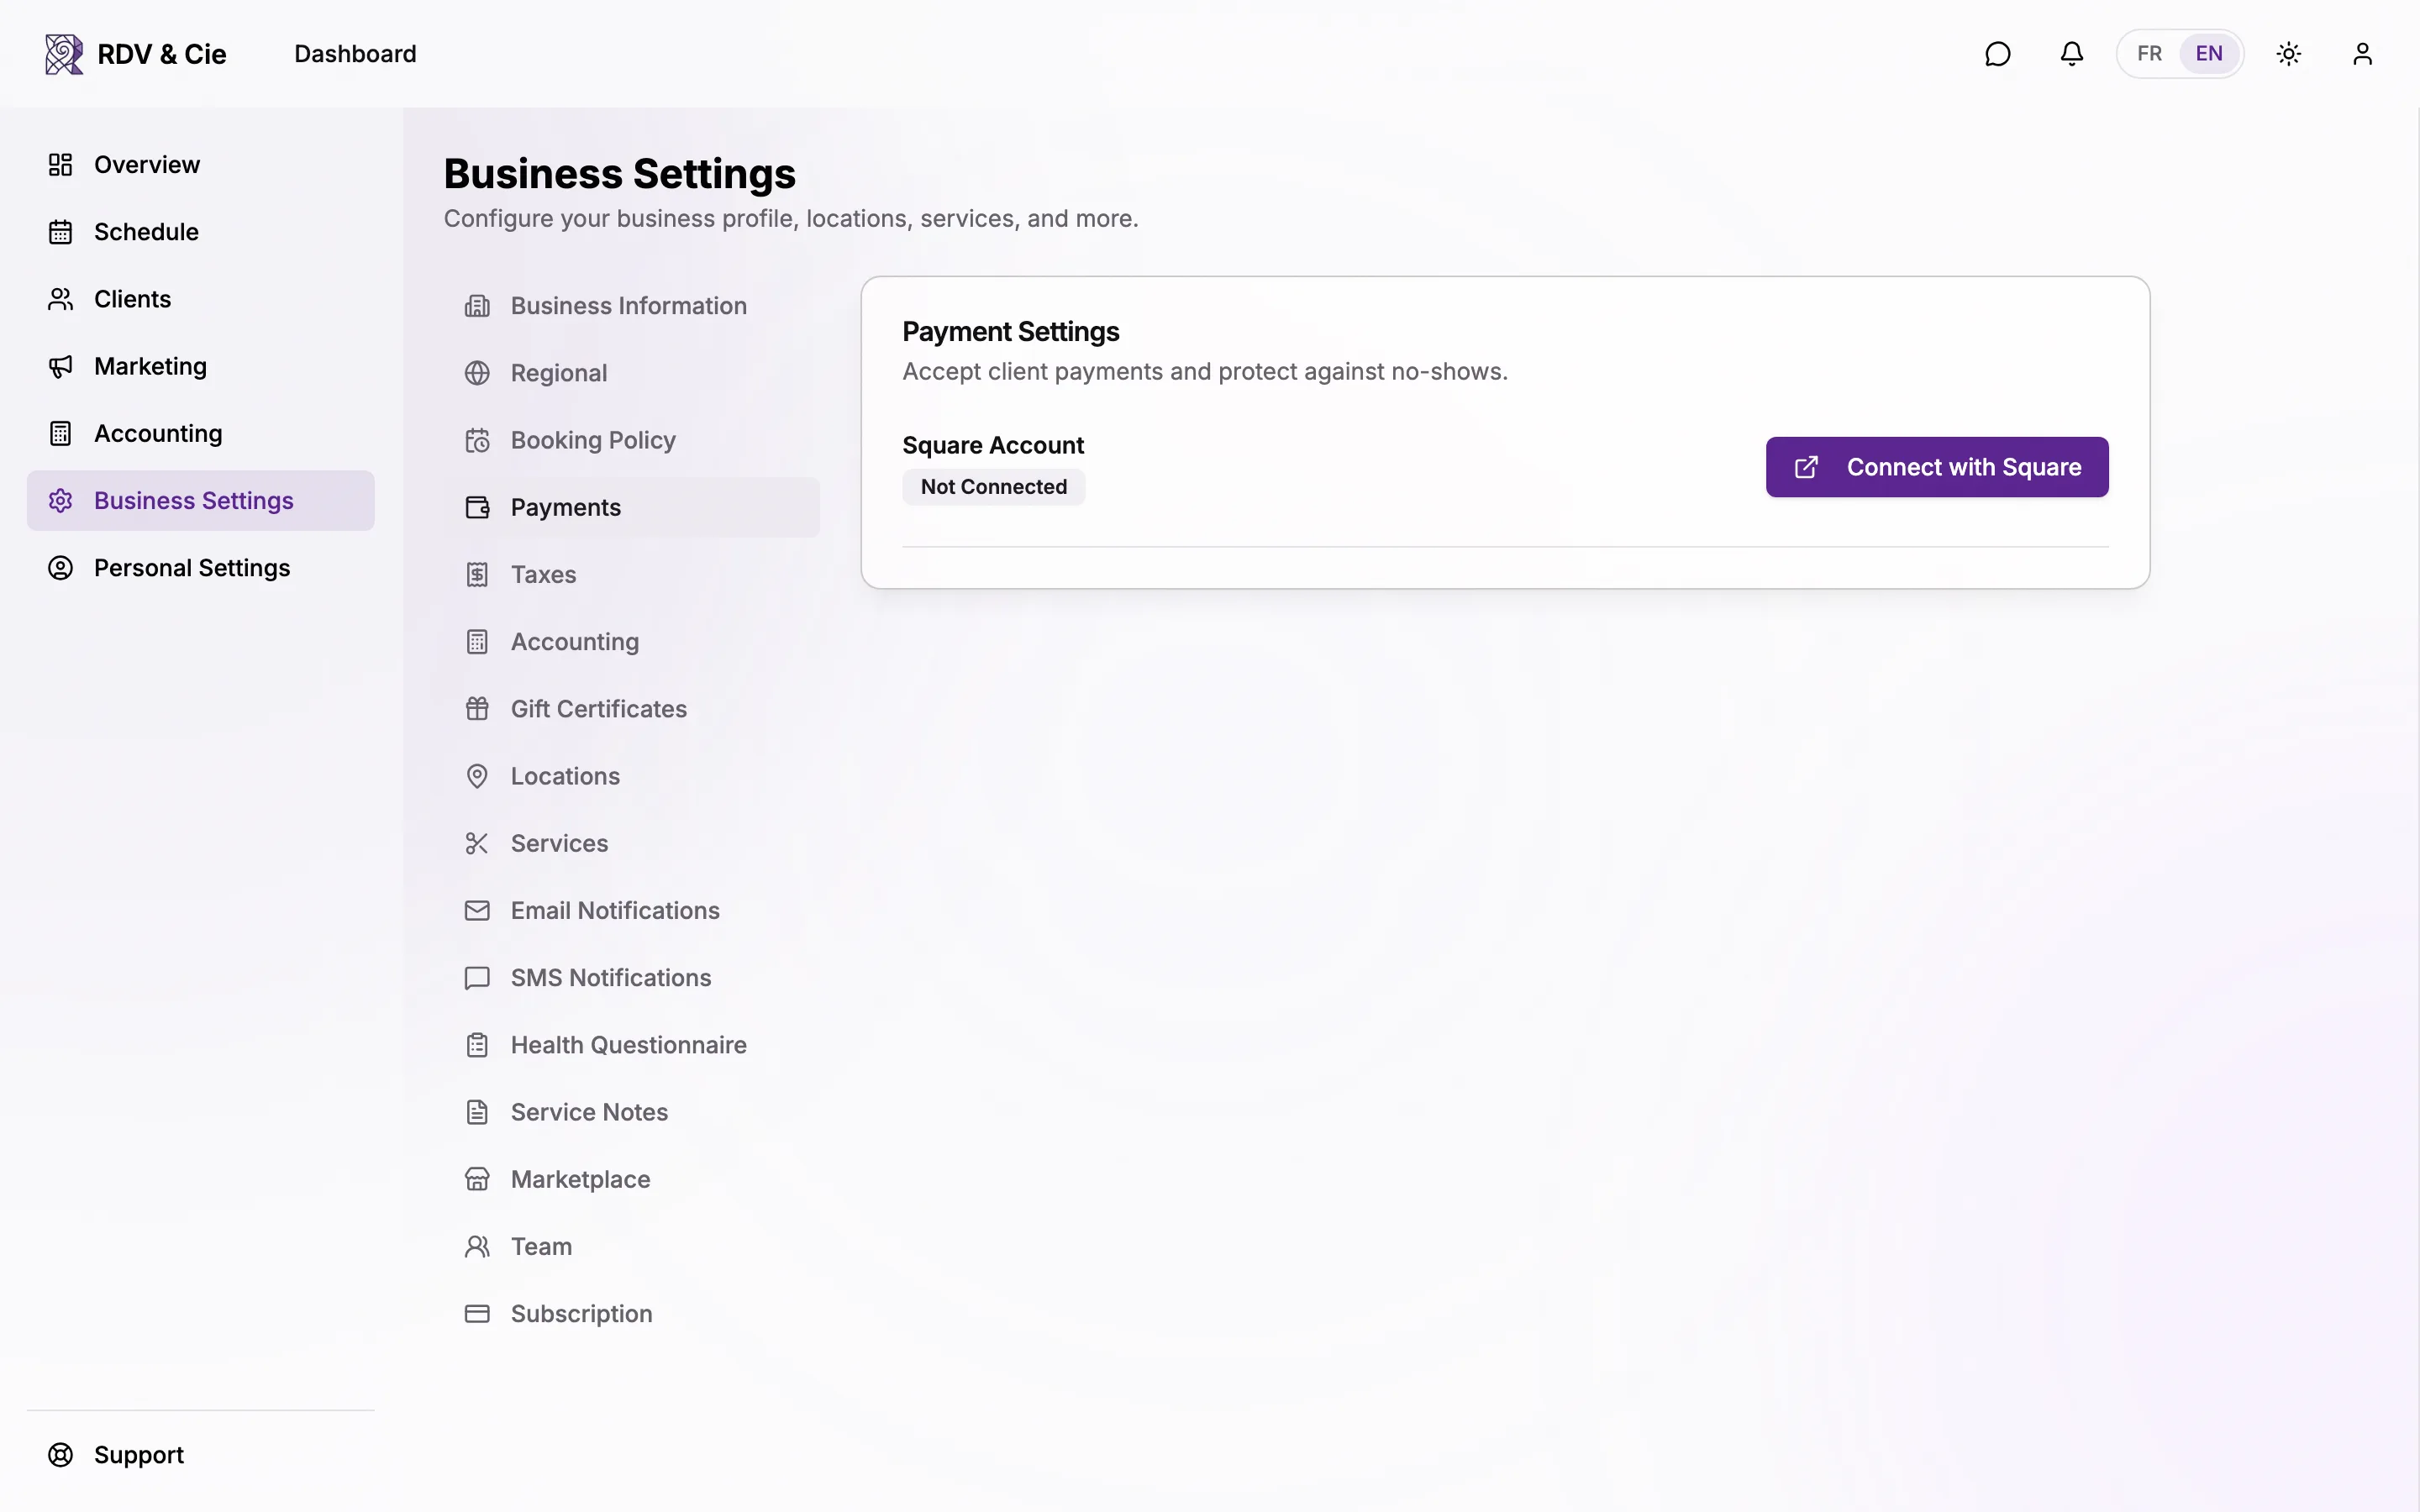Open Clients in the sidebar

point(200,299)
